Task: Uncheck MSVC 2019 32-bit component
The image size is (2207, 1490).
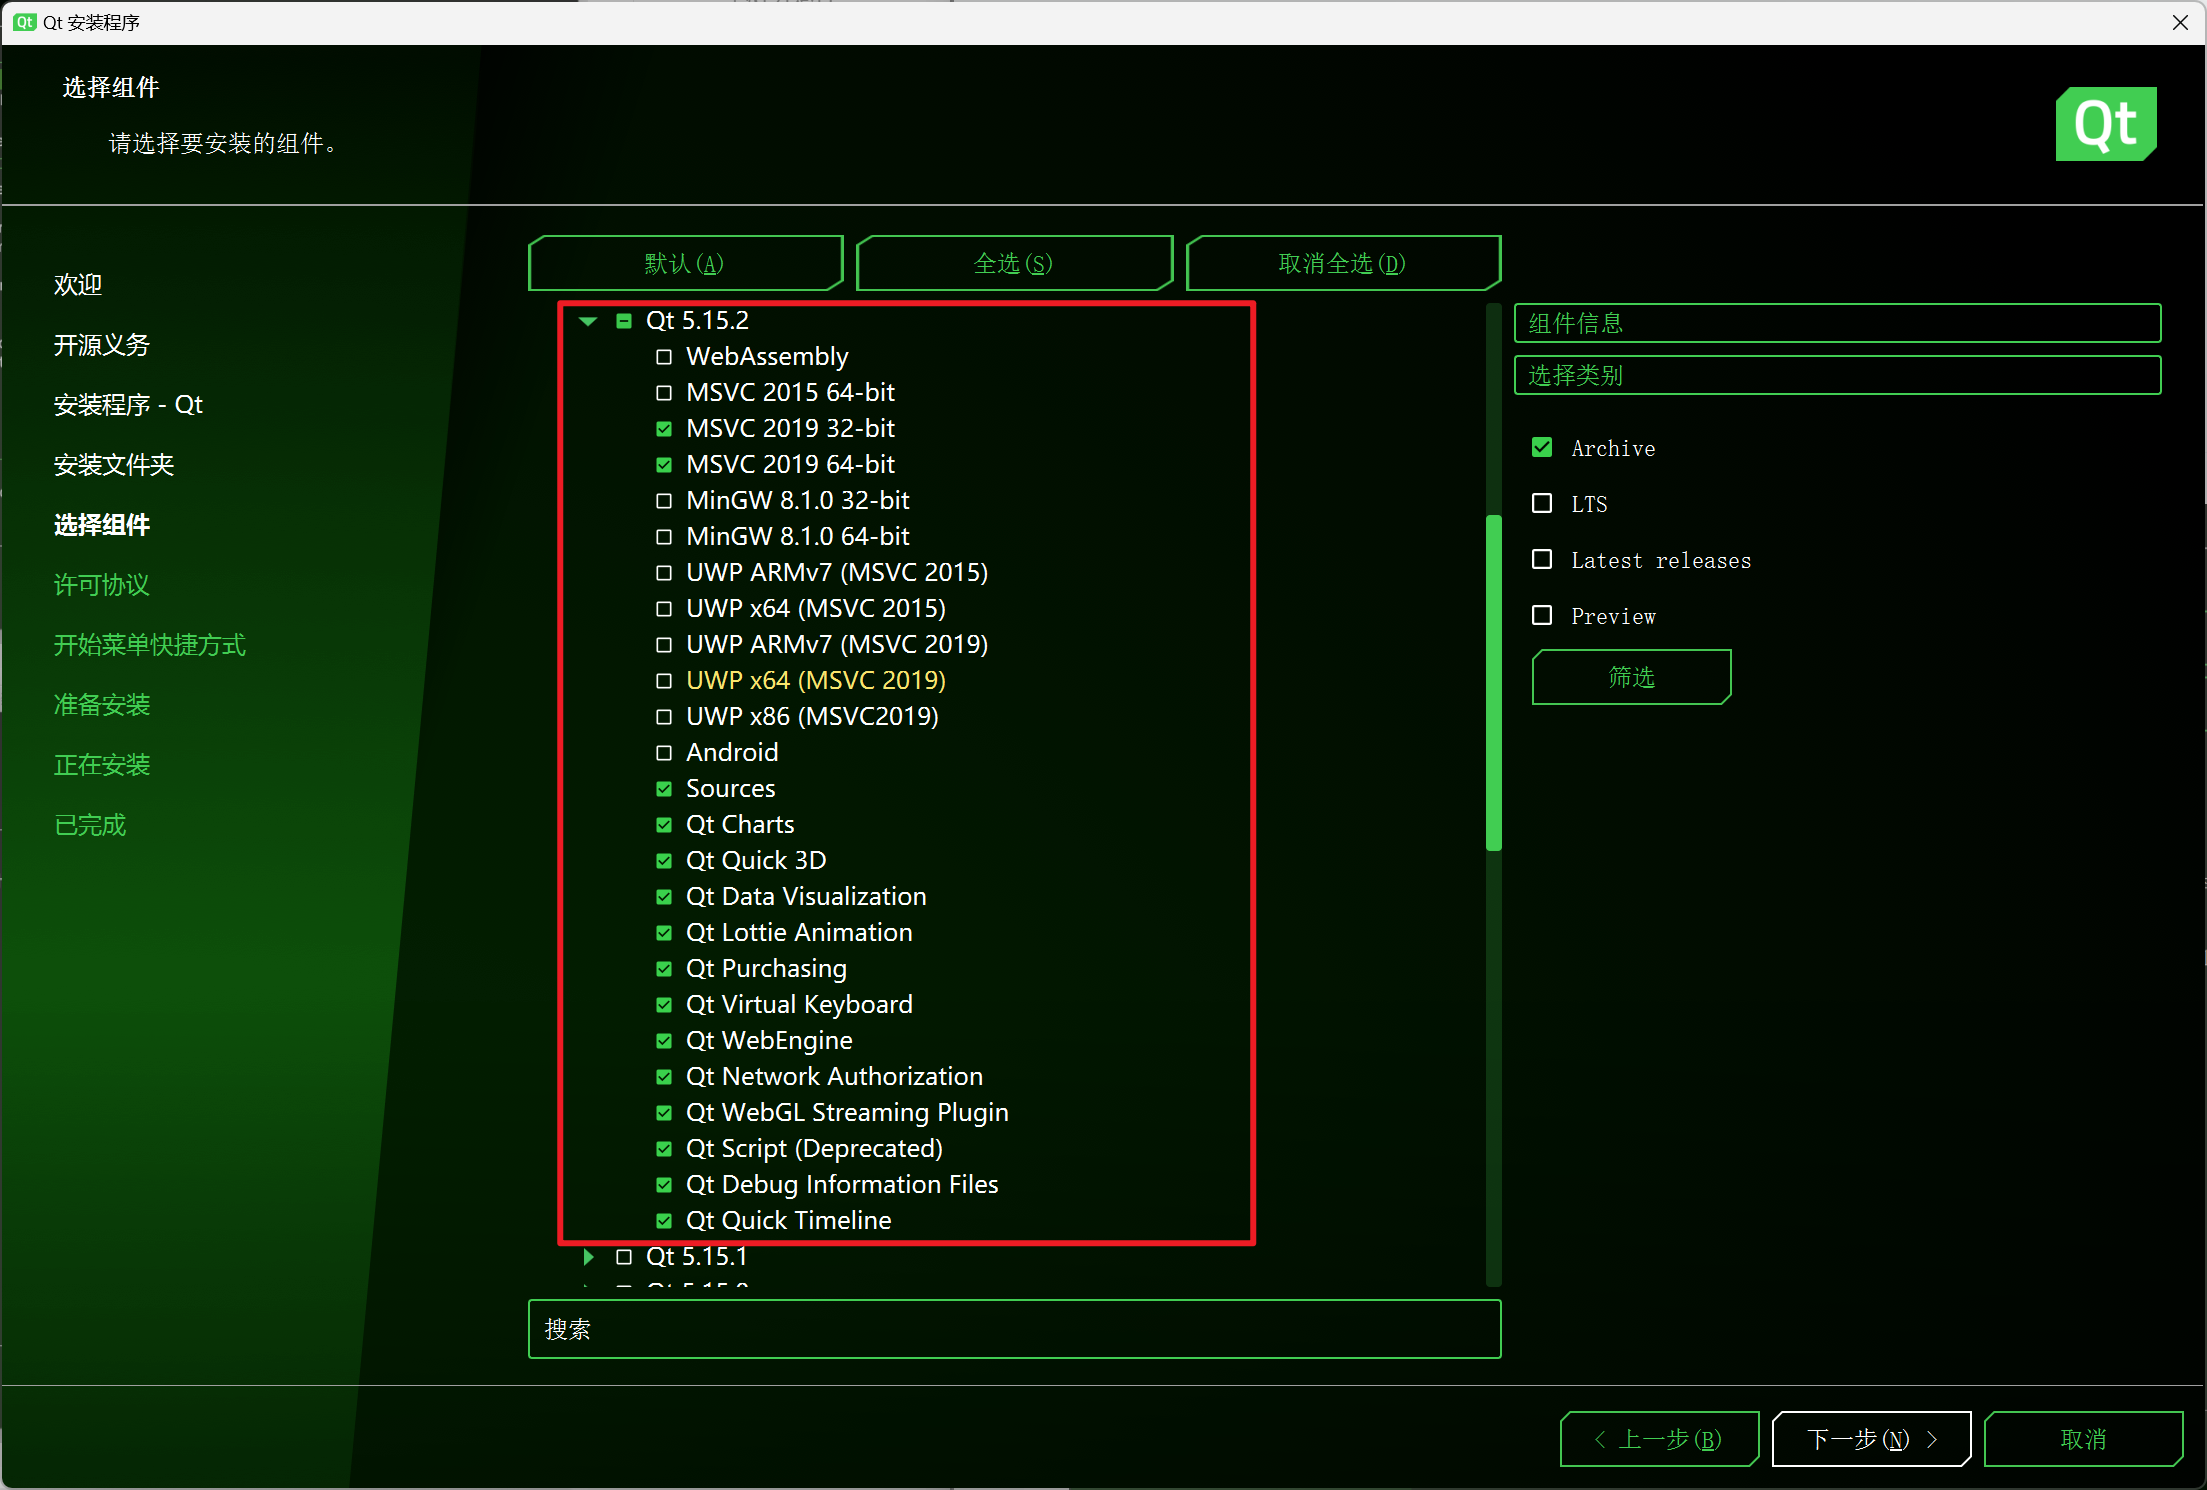Action: click(664, 429)
